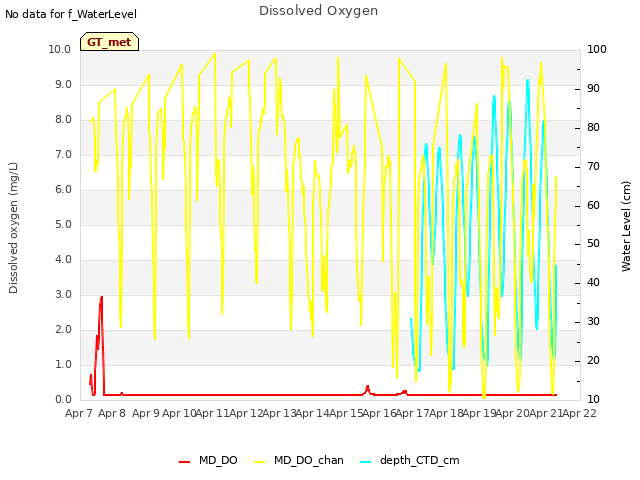Click the GT_met label box
Viewport: 640px width, 480px height.
[109, 42]
